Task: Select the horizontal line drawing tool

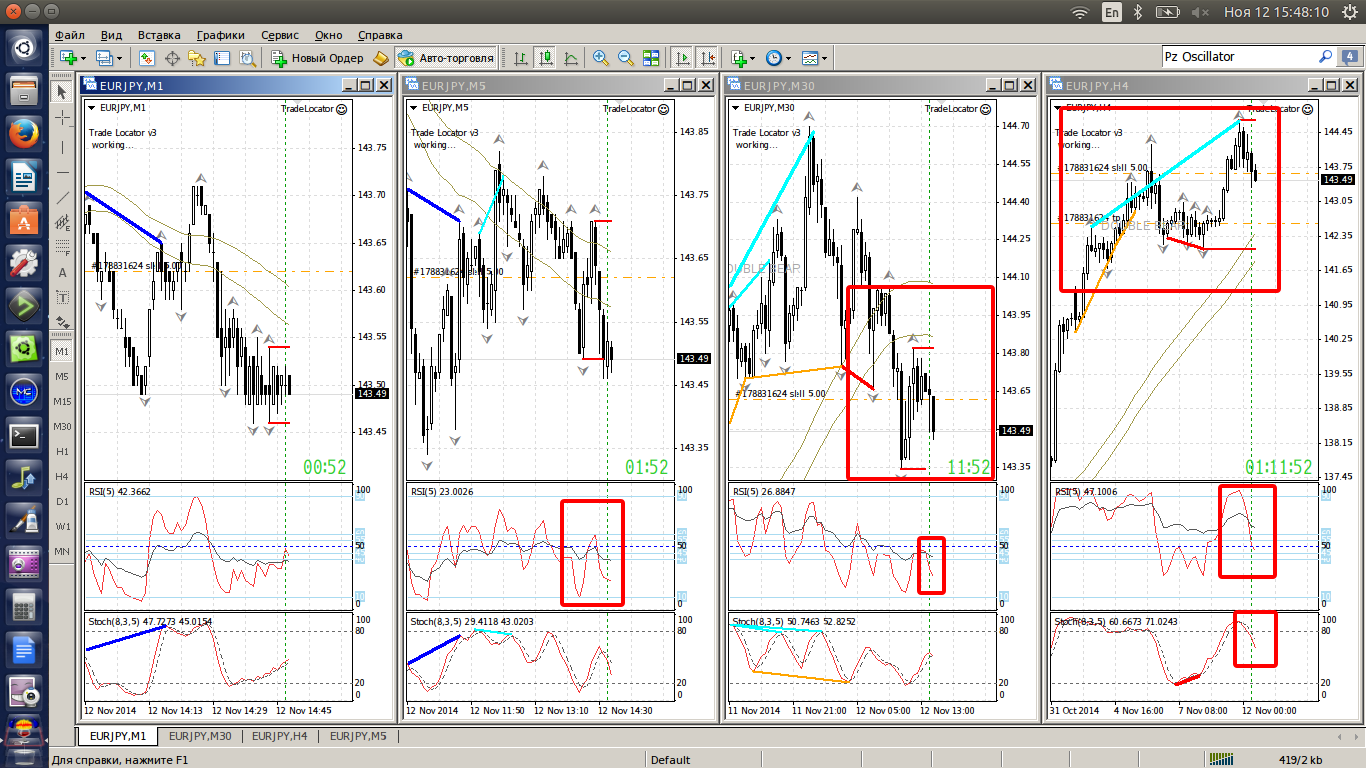Action: 62,170
